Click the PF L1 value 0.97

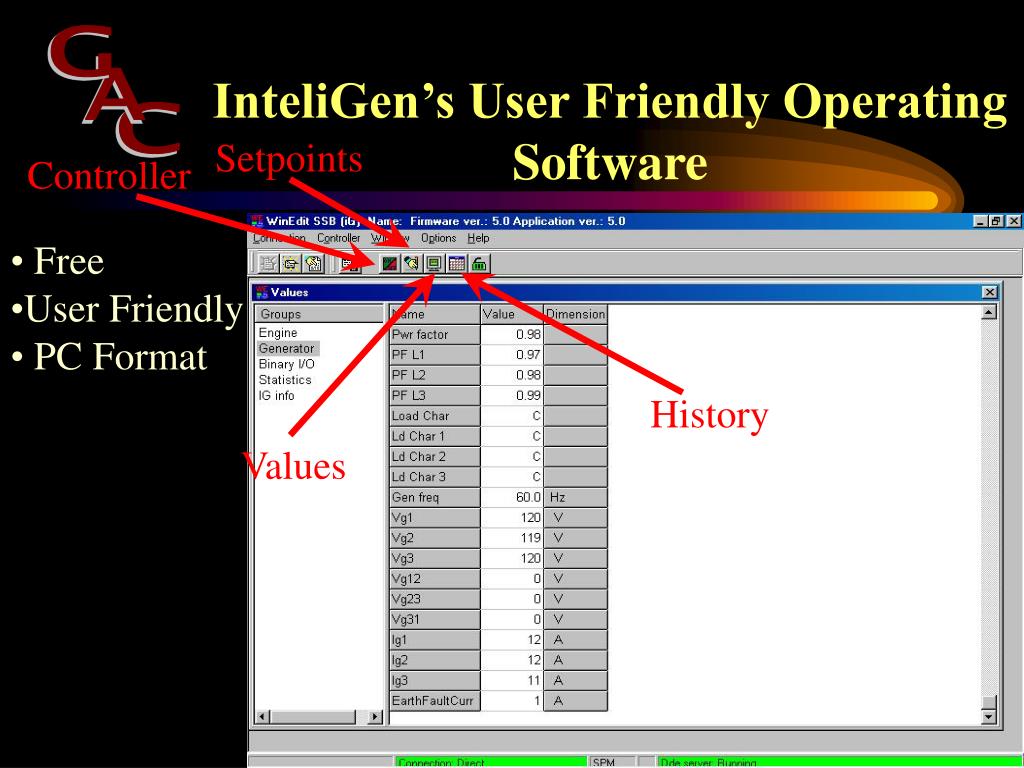coord(512,355)
